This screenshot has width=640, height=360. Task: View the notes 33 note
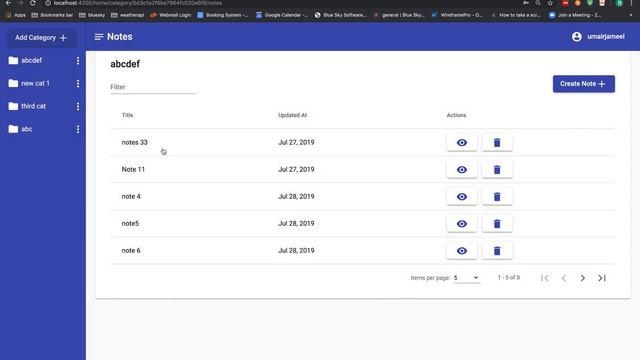(x=462, y=142)
